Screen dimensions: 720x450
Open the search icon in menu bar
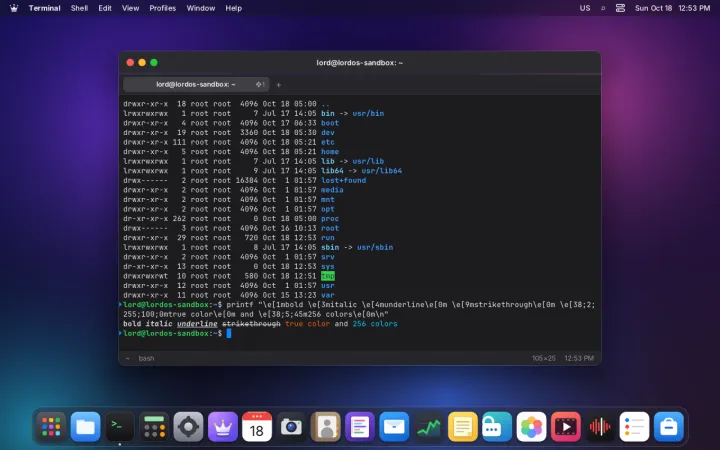(x=603, y=8)
